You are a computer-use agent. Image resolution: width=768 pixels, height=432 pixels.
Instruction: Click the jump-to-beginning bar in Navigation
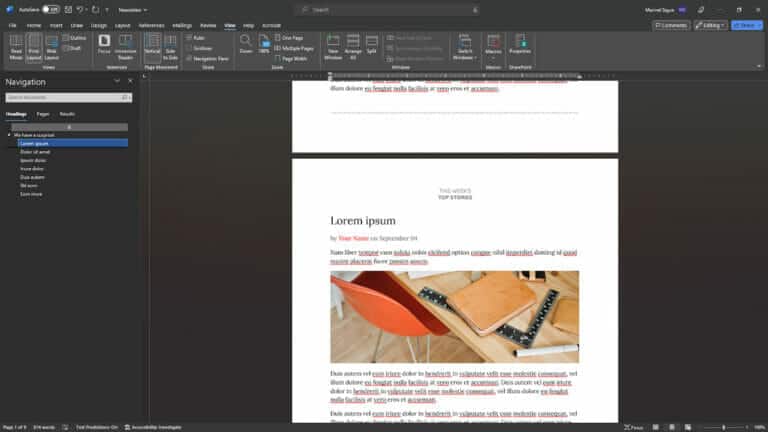[x=70, y=127]
